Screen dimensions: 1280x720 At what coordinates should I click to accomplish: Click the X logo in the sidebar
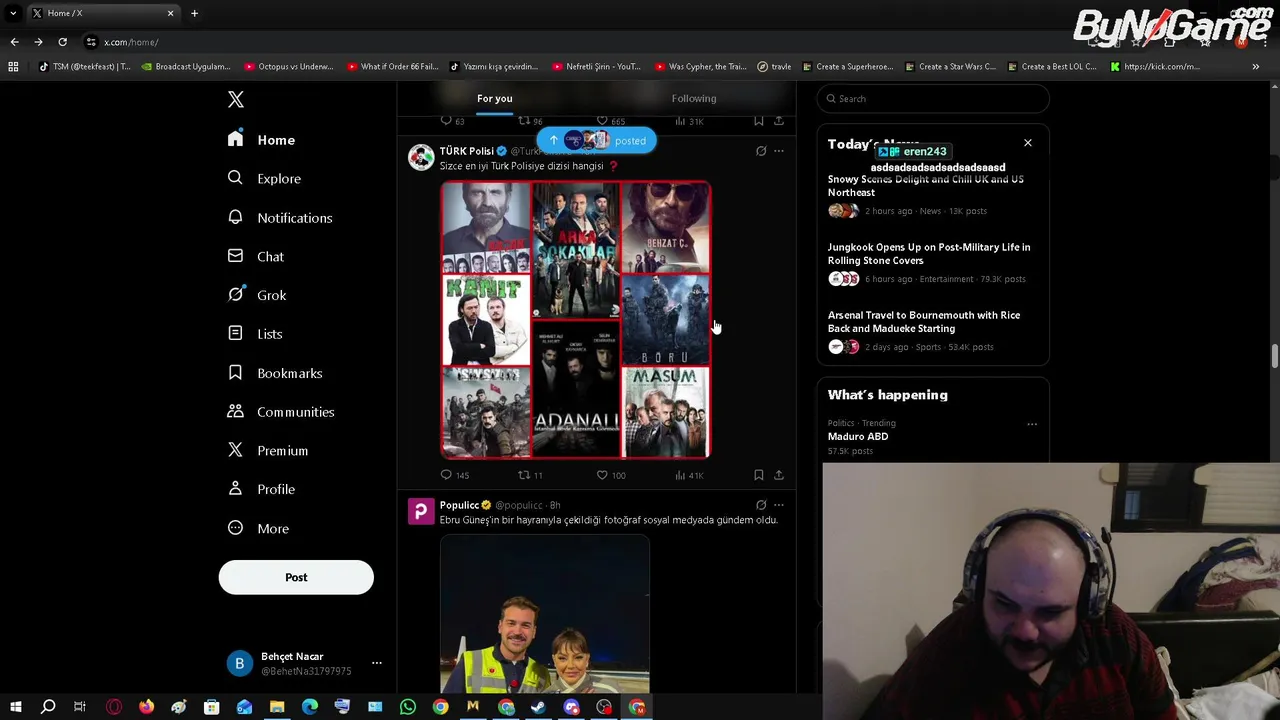pyautogui.click(x=236, y=99)
